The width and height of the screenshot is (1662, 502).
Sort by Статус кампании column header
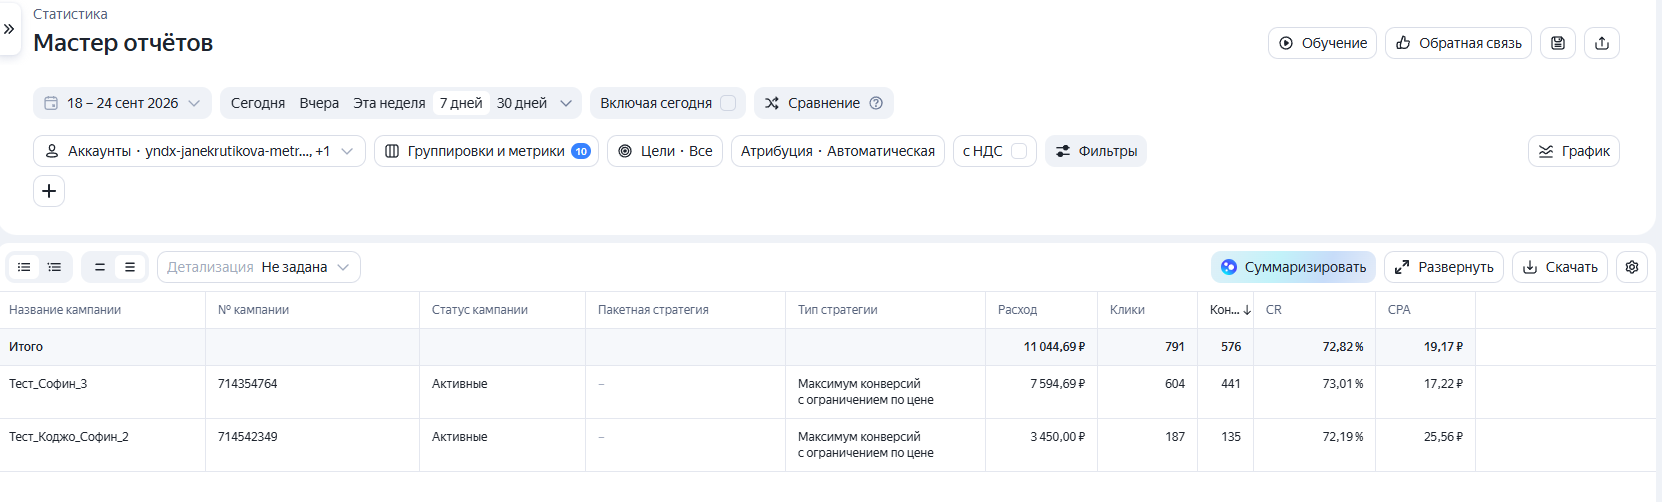coord(480,310)
